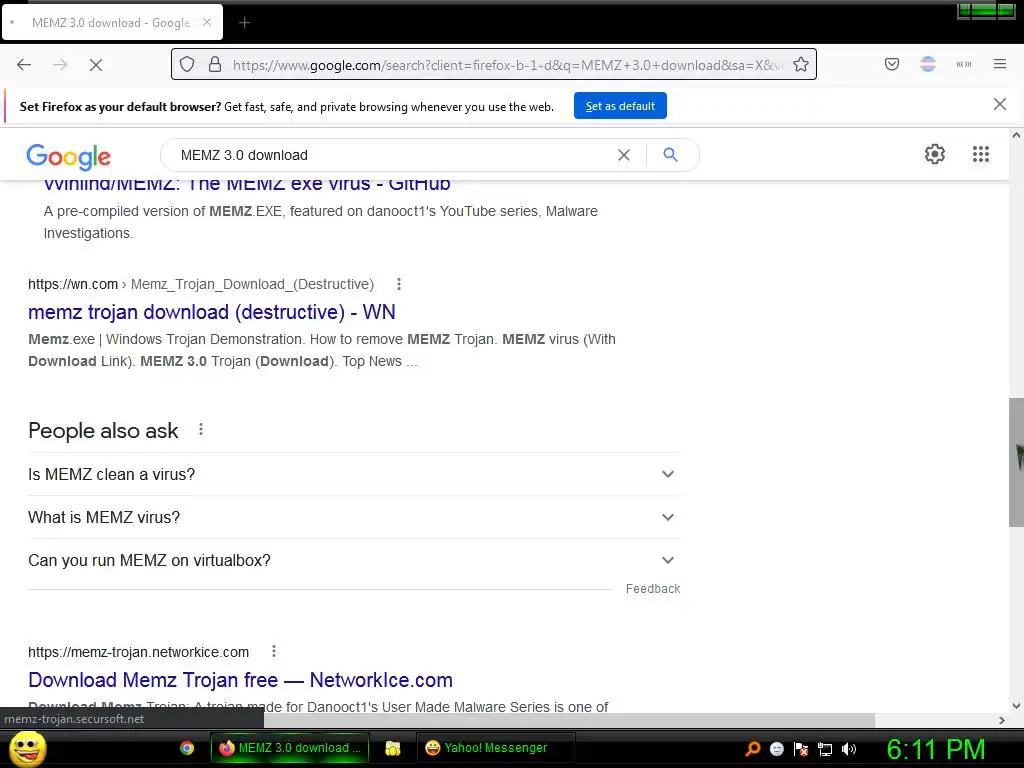
Task: Open People also ask options menu
Action: click(200, 430)
